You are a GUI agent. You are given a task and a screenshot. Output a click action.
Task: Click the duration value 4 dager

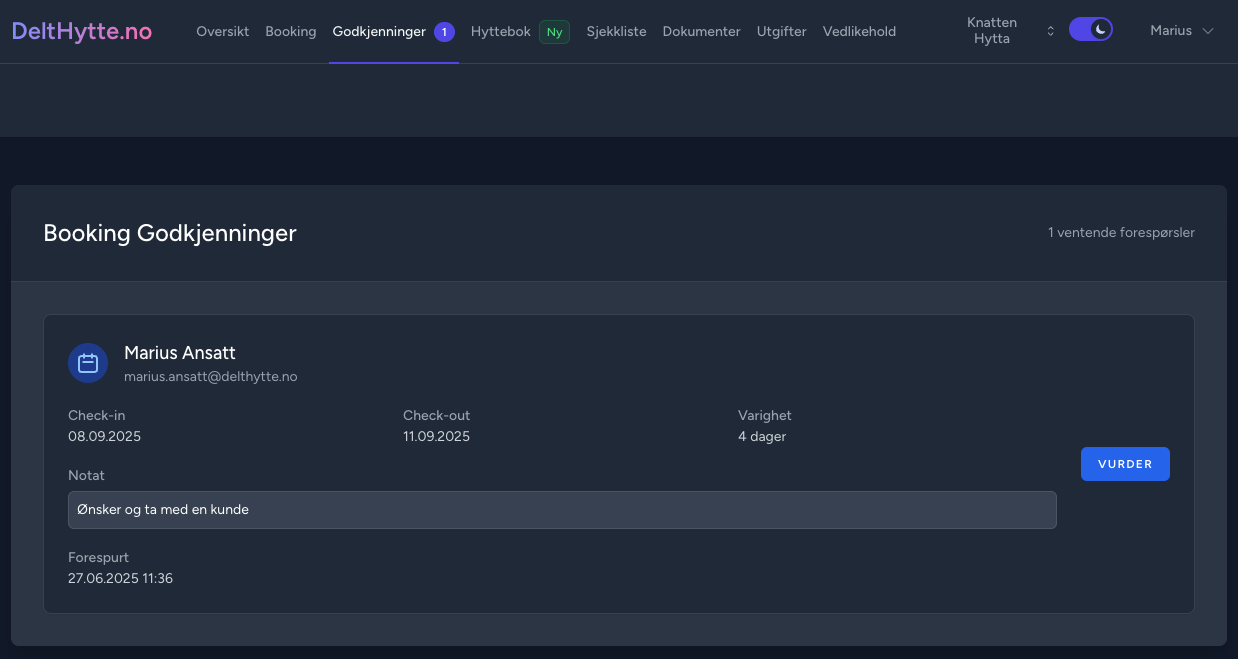tap(762, 436)
